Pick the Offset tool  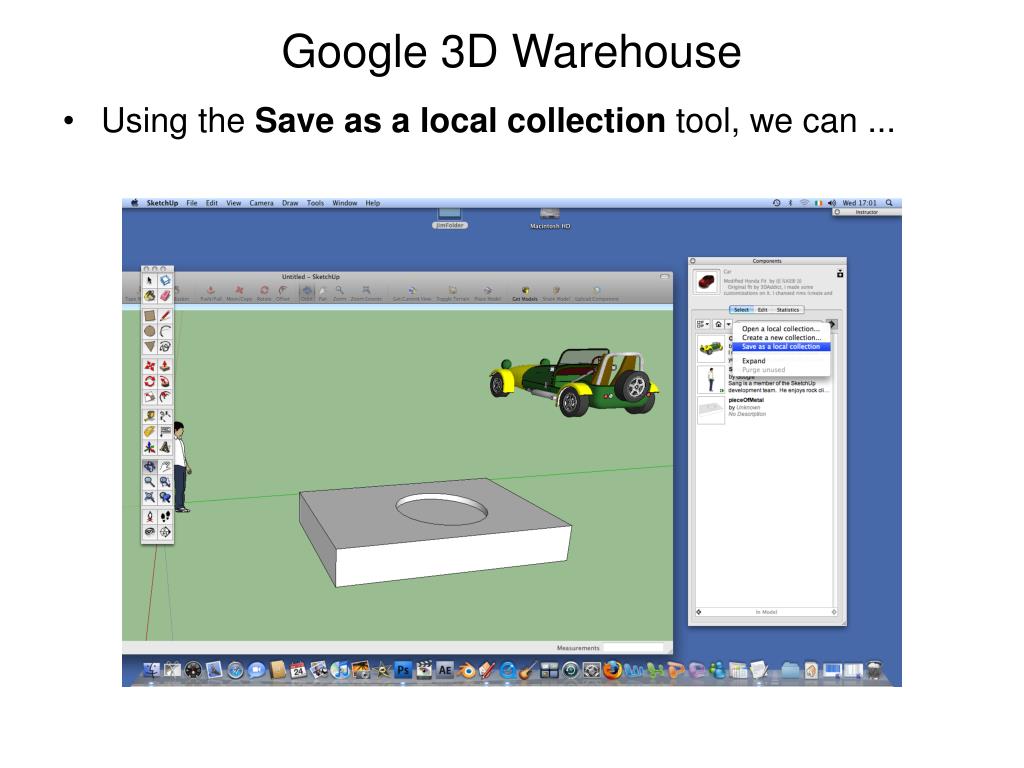(x=165, y=397)
